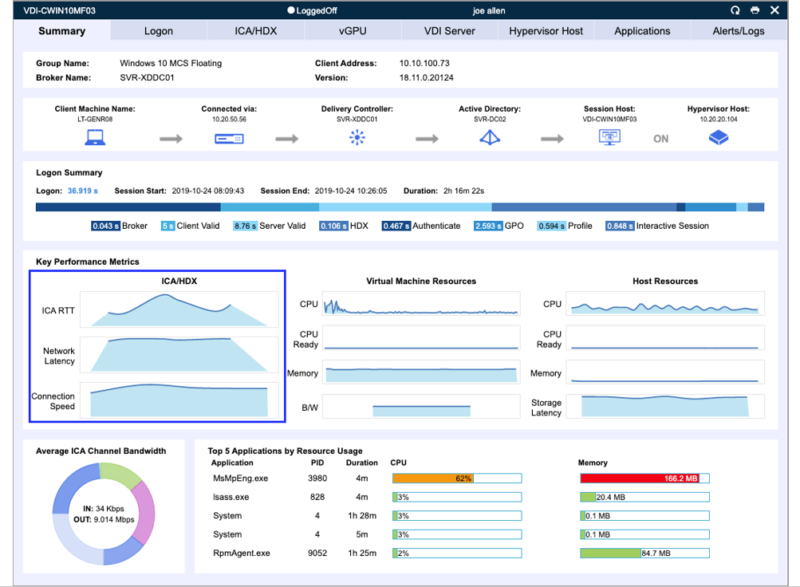Screen dimensions: 800x587
Task: Click the version 18.11.0.20124 value
Action: 426,78
